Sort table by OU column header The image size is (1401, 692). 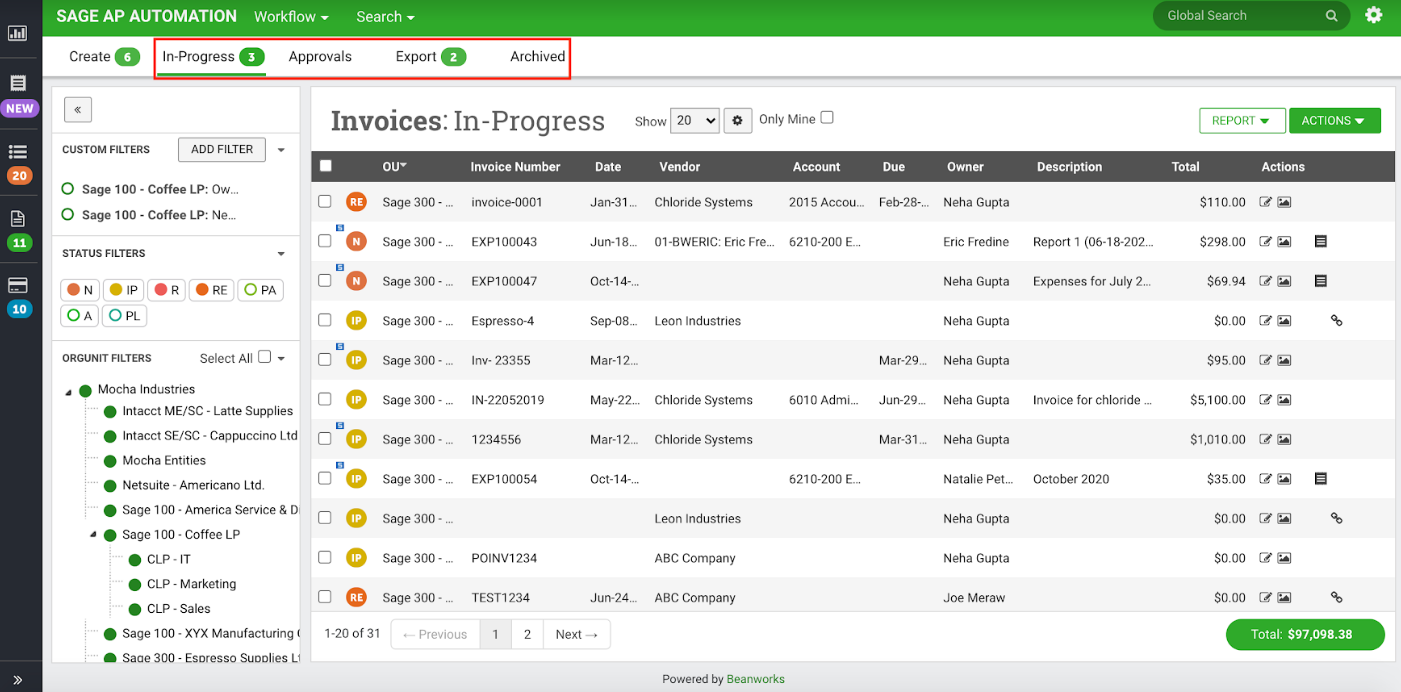pyautogui.click(x=394, y=166)
